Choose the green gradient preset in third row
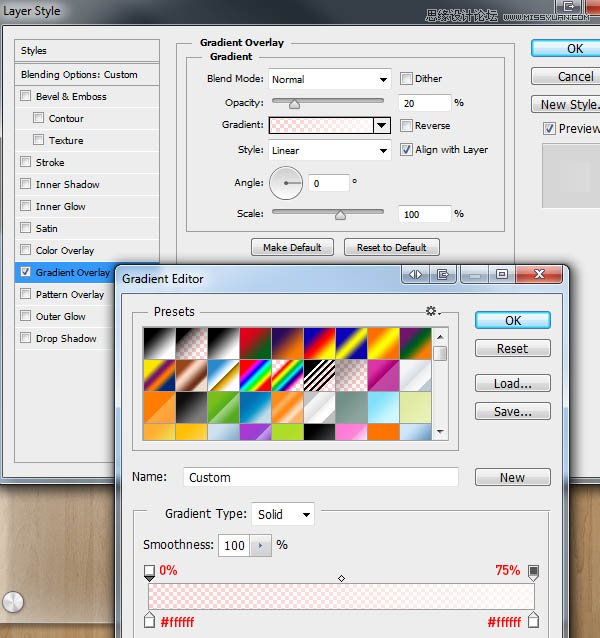 [223, 407]
